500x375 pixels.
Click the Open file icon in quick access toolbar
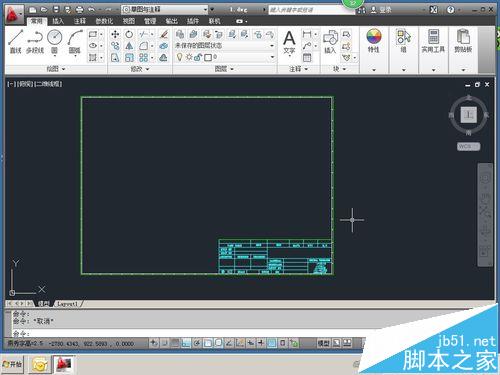(x=44, y=10)
